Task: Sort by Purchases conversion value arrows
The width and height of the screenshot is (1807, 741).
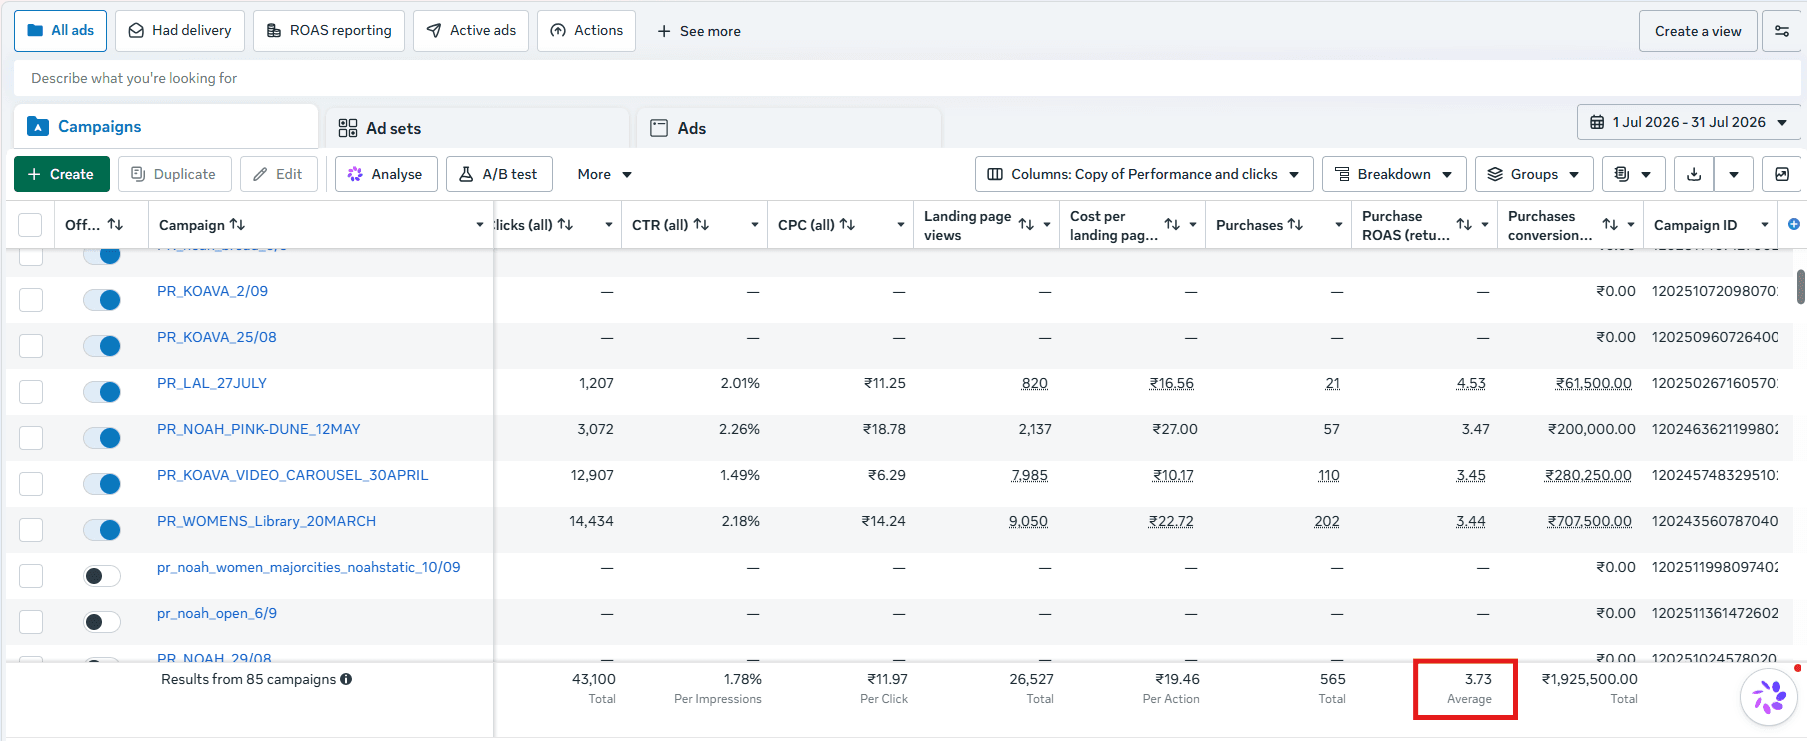Action: click(x=1610, y=225)
